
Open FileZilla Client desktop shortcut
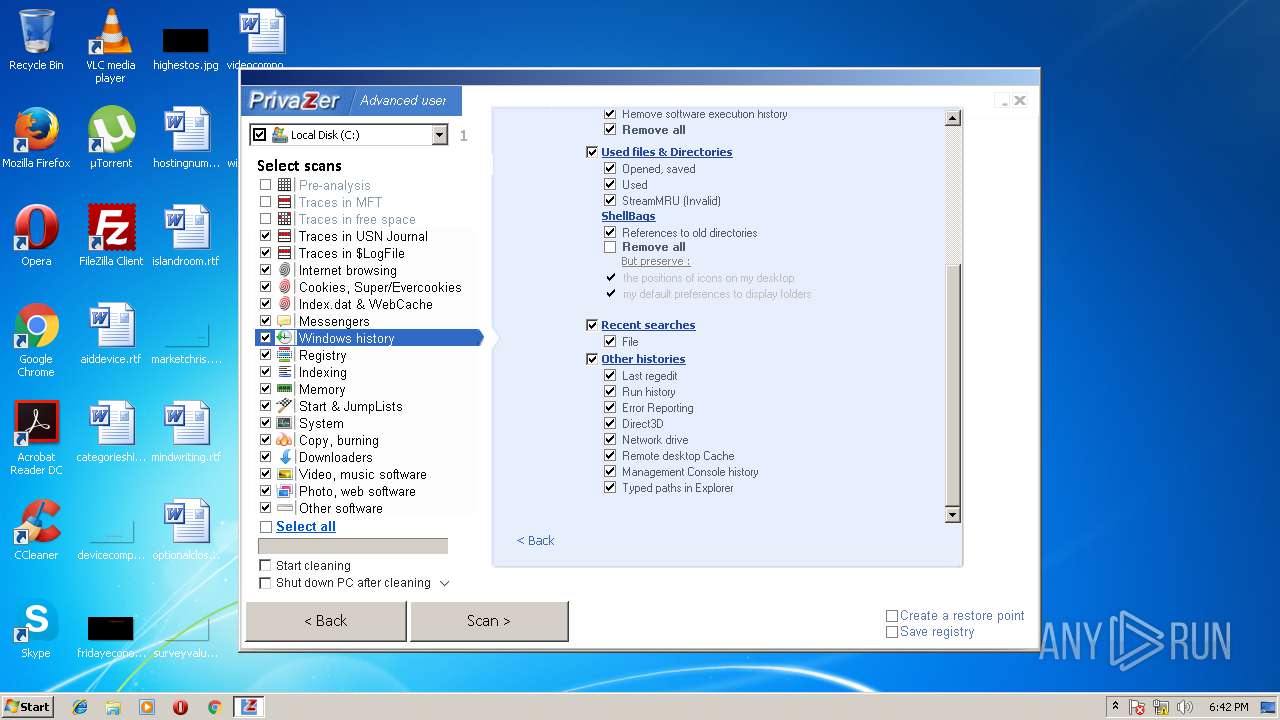click(111, 235)
